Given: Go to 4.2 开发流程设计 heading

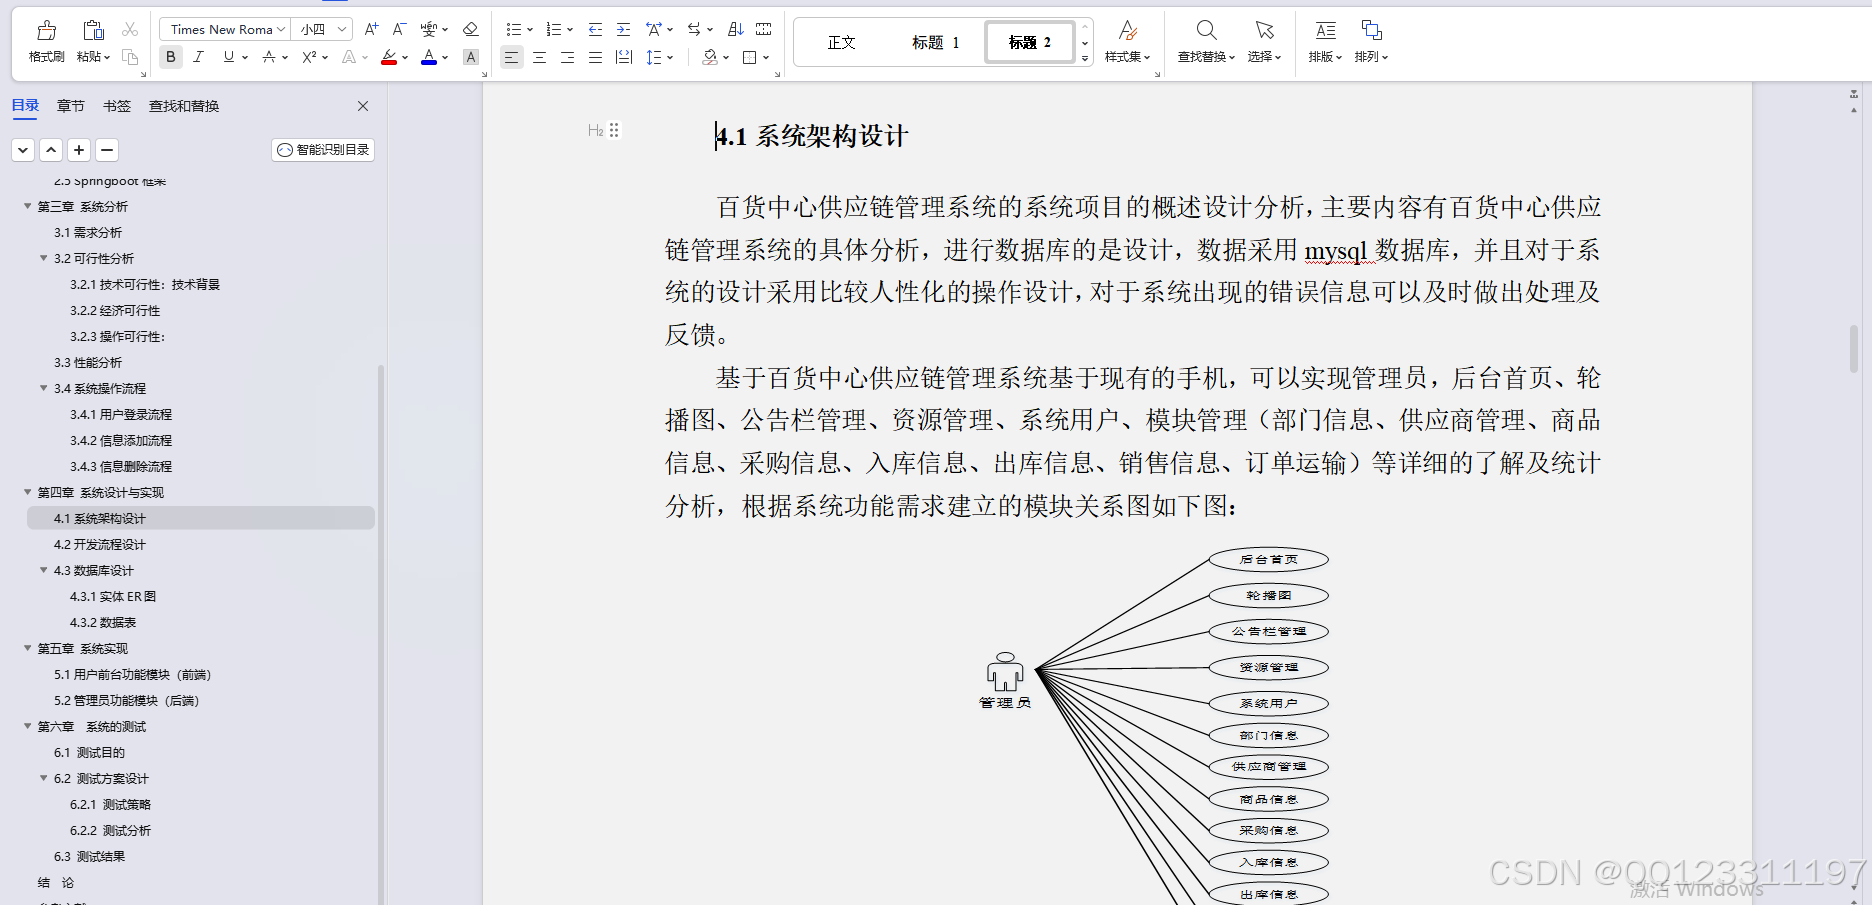Looking at the screenshot, I should [x=100, y=544].
